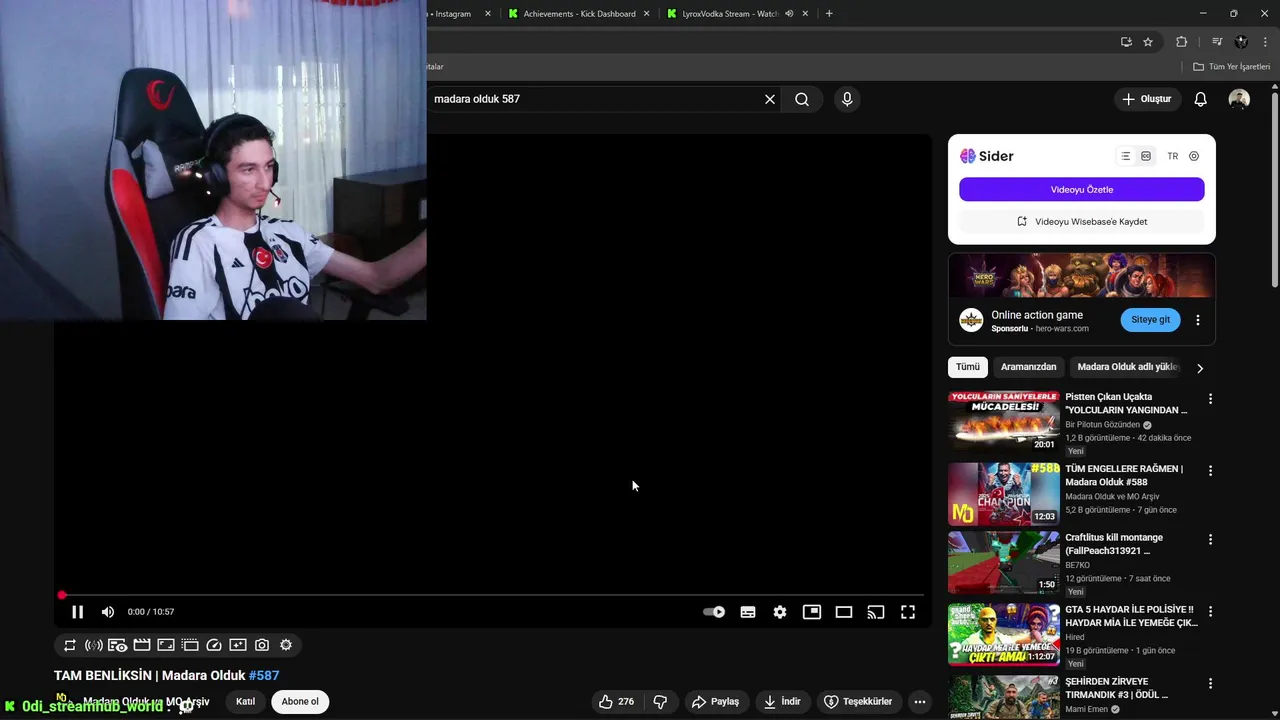The width and height of the screenshot is (1280, 720).
Task: Click the volume boost icon below player
Action: 94,645
